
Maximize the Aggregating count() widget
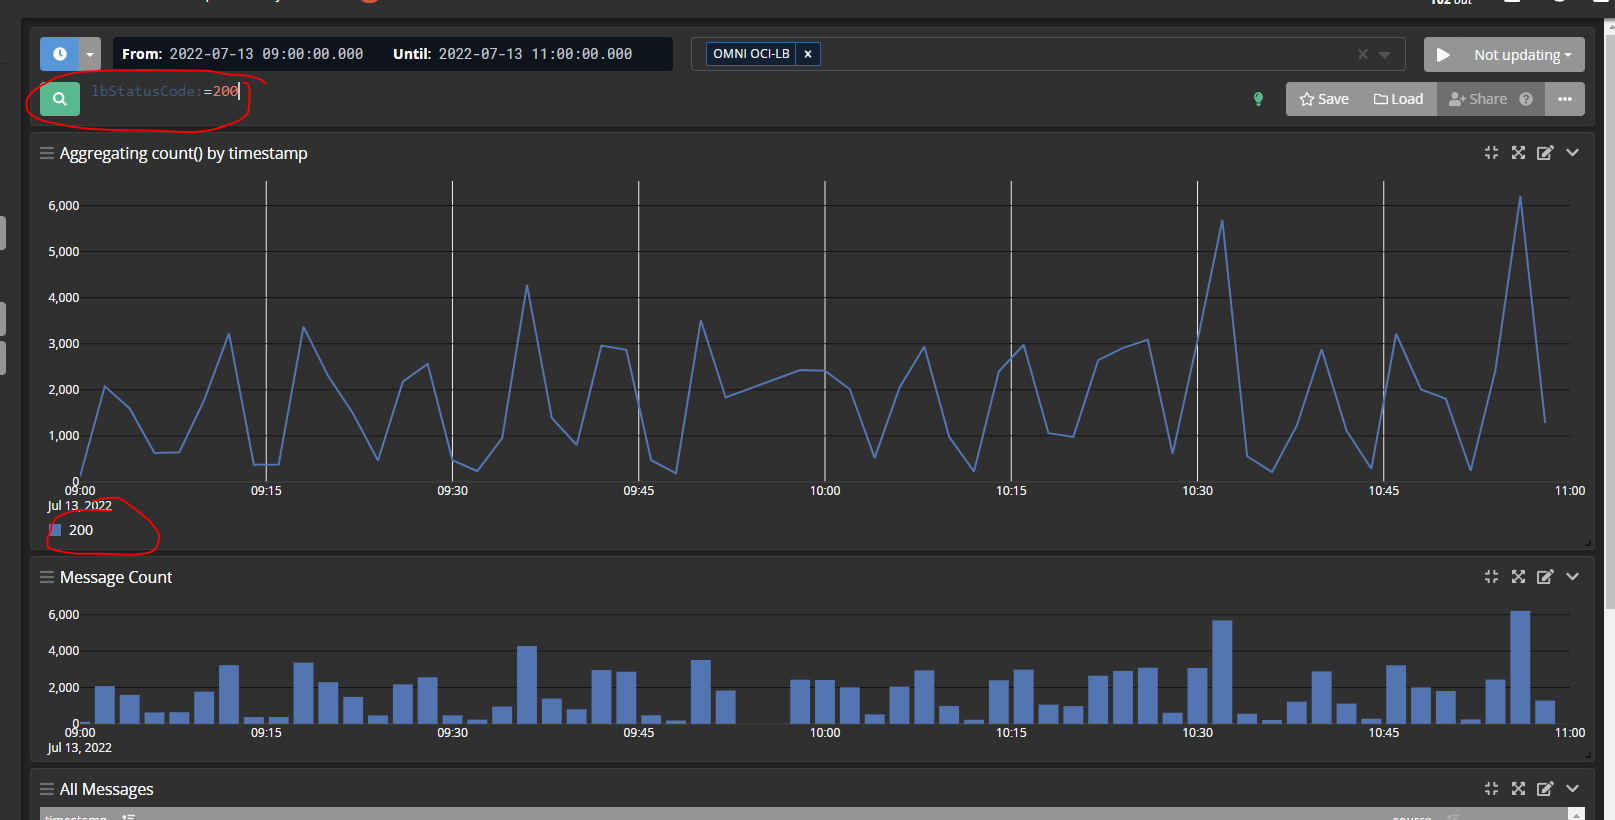[1518, 153]
